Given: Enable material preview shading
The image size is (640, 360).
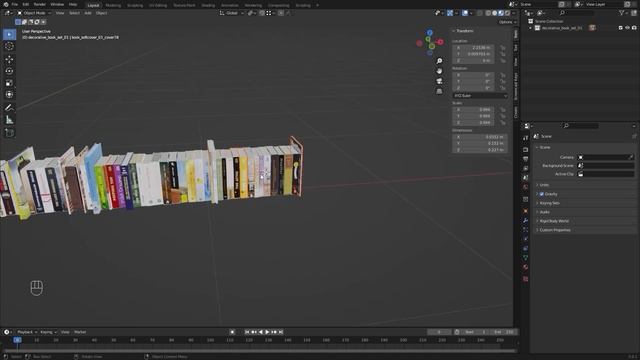Looking at the screenshot, I should click(501, 13).
